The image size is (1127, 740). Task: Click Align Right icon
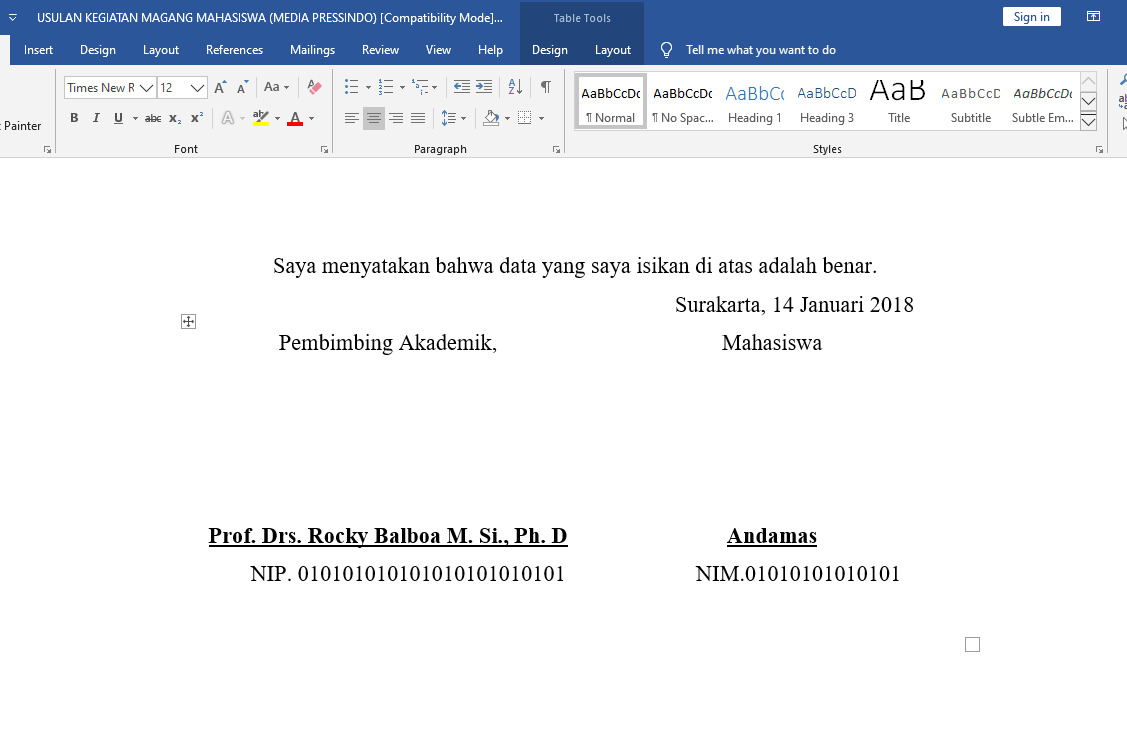(x=396, y=119)
